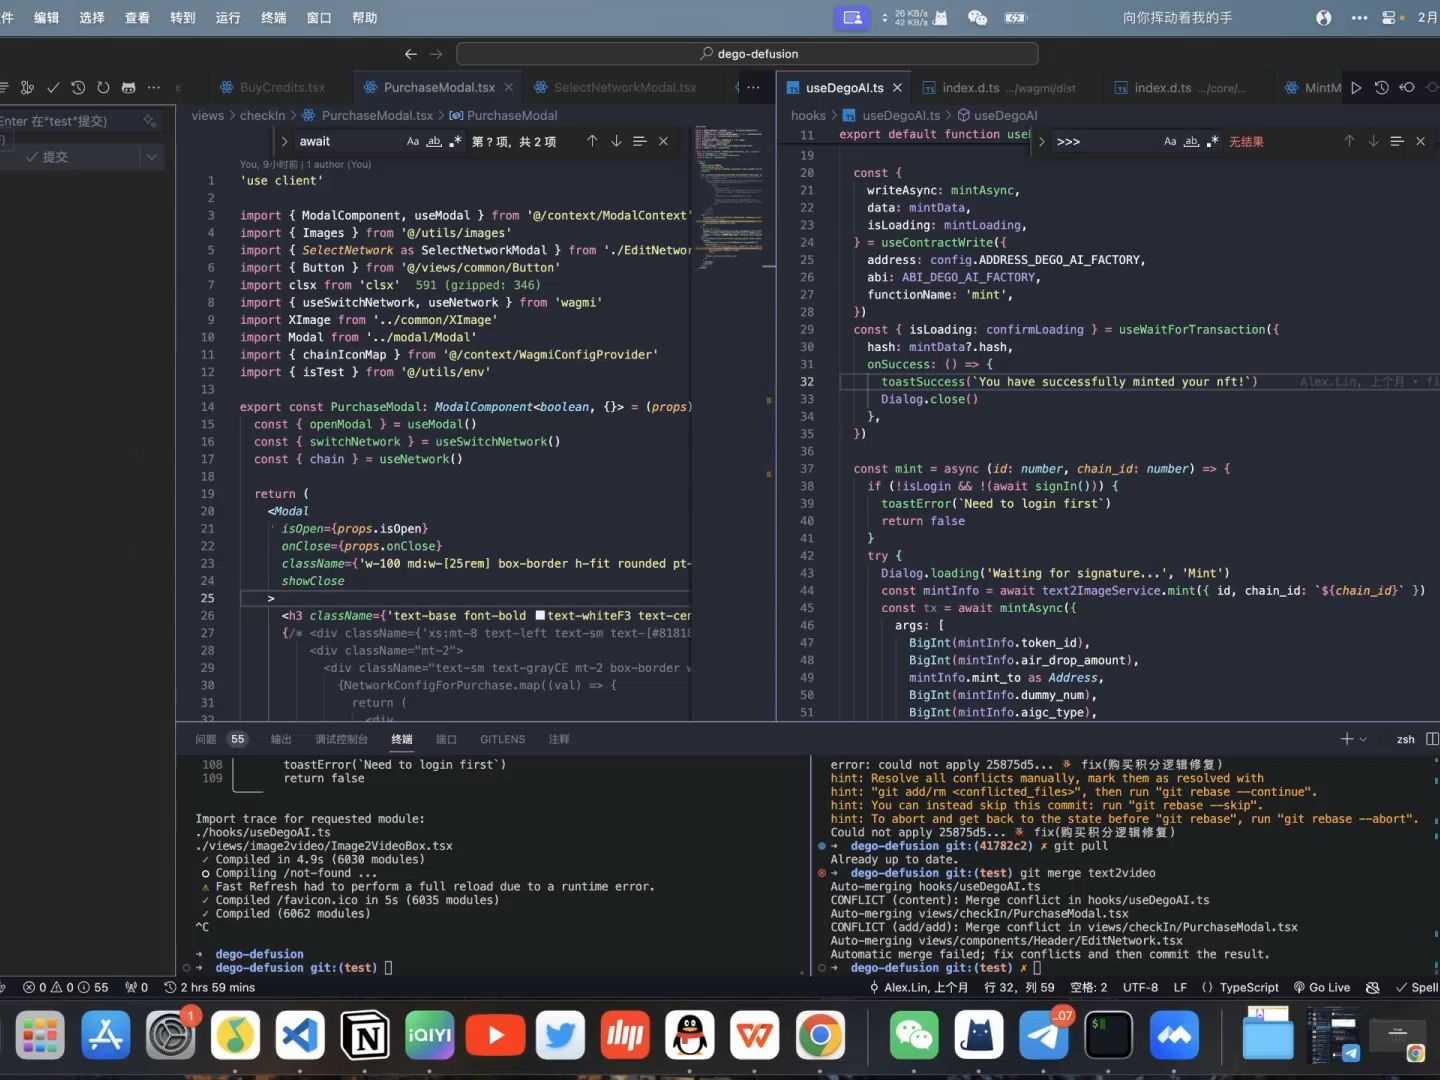Open commit button dropdown arrow
Image resolution: width=1440 pixels, height=1080 pixels.
[152, 157]
